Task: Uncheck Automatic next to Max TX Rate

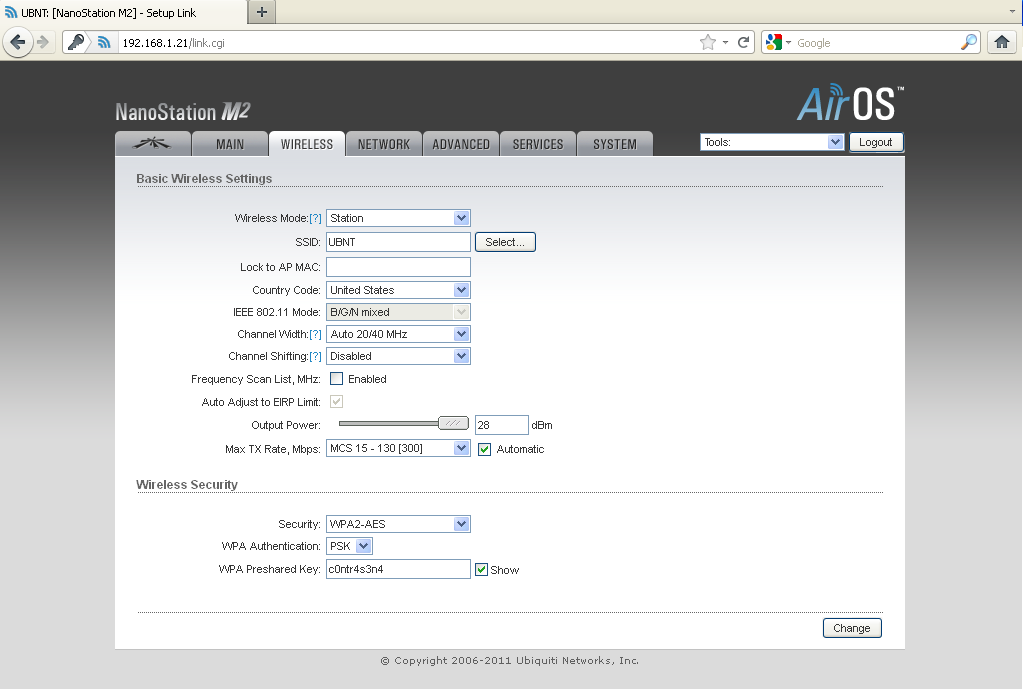Action: coord(484,449)
